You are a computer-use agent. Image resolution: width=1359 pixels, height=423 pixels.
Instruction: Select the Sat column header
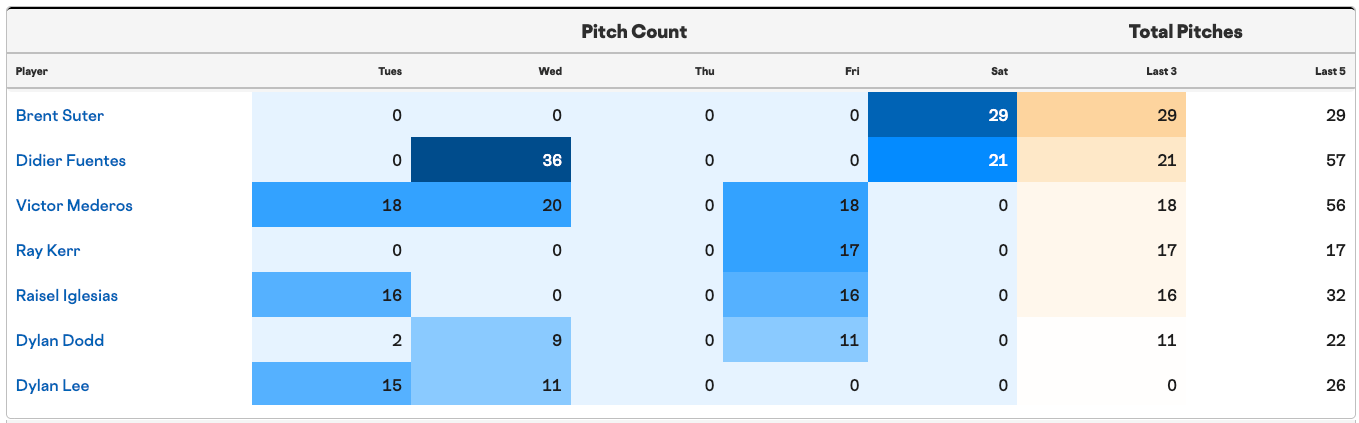tap(1000, 71)
